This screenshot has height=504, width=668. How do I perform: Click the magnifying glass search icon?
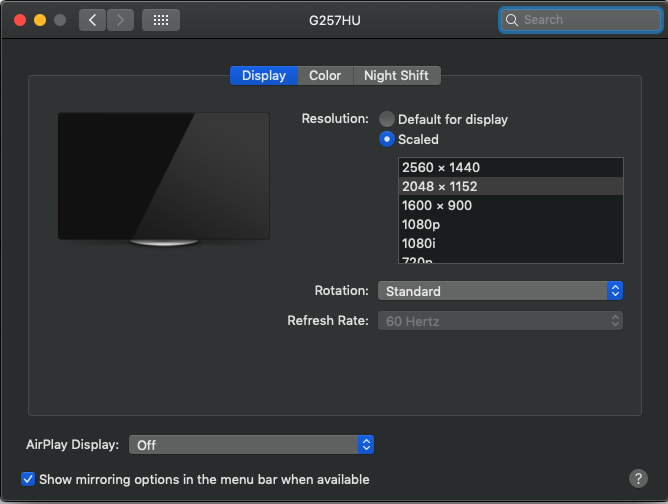pyautogui.click(x=512, y=20)
